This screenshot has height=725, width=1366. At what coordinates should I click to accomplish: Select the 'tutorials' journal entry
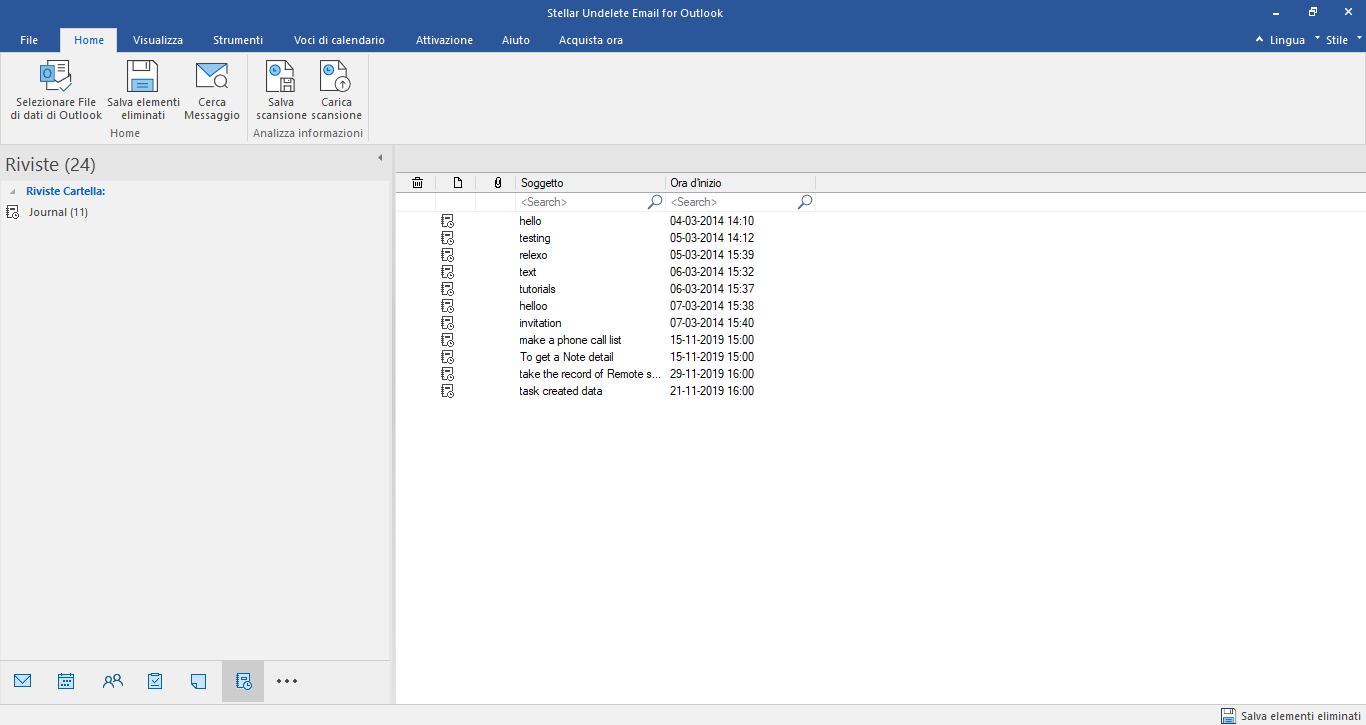point(537,289)
